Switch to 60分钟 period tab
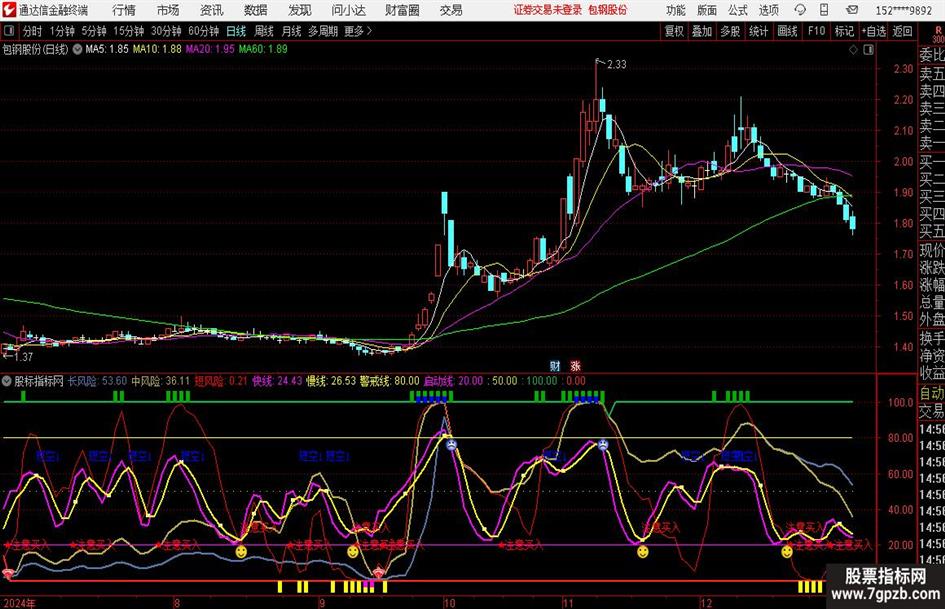The width and height of the screenshot is (945, 609). coord(204,31)
